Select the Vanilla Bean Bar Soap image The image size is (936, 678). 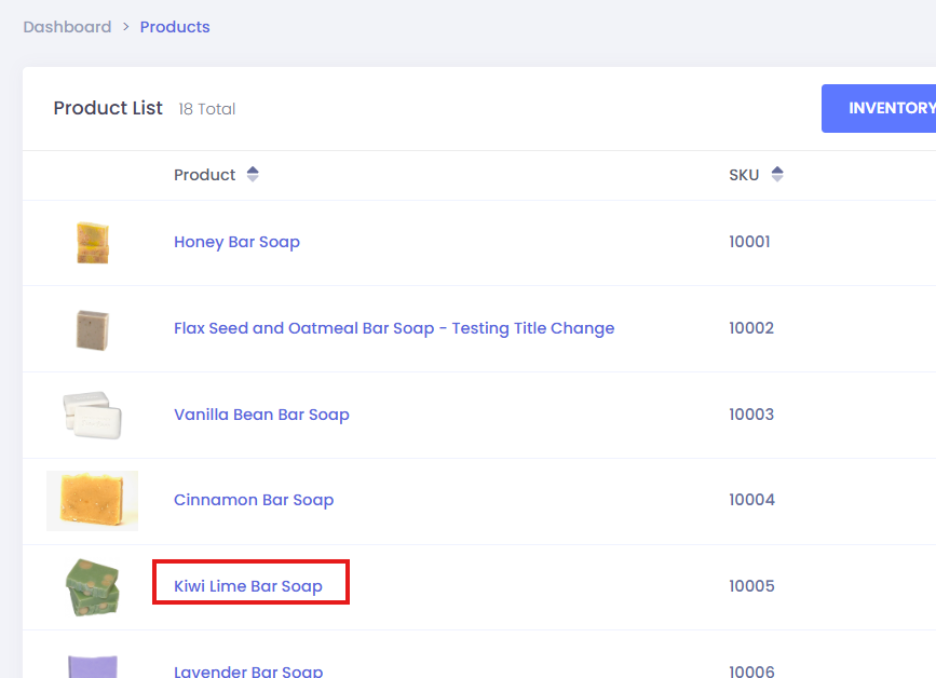[x=92, y=415]
